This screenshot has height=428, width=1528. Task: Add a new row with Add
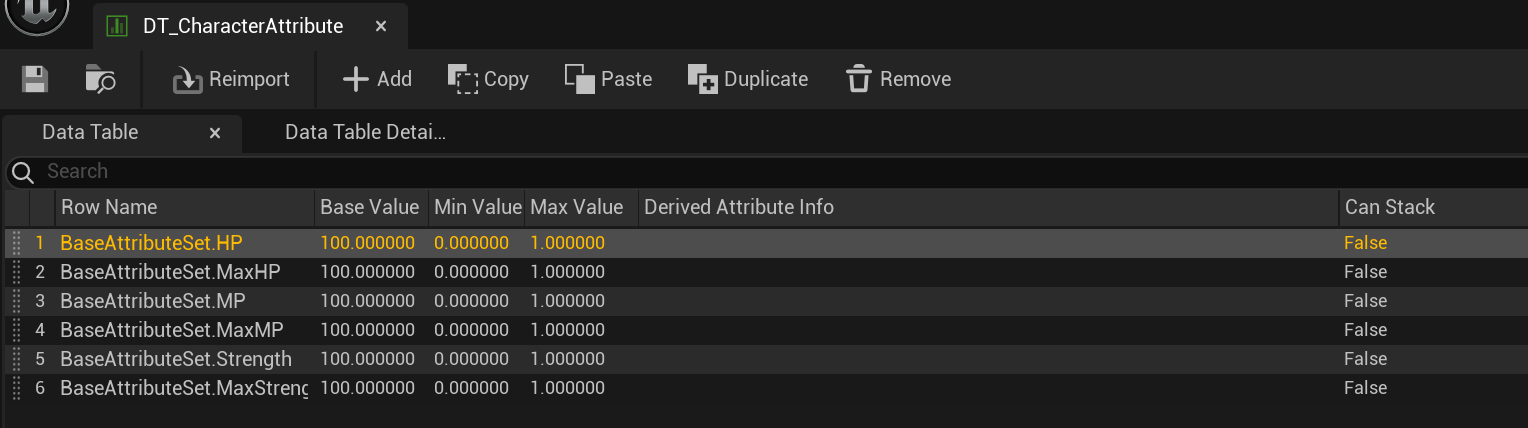tap(377, 79)
